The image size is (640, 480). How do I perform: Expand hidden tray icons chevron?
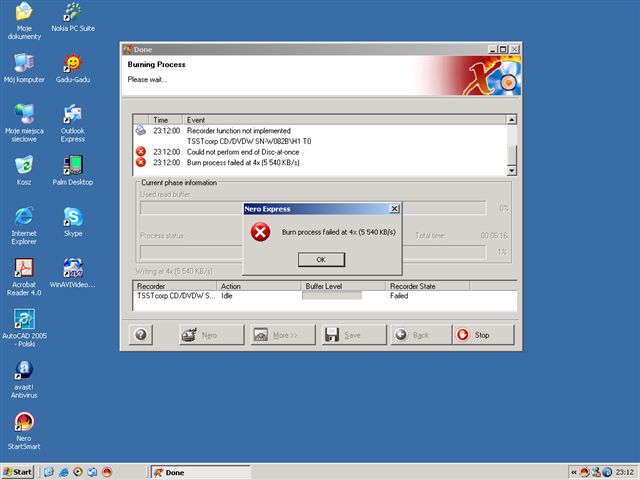tap(573, 473)
